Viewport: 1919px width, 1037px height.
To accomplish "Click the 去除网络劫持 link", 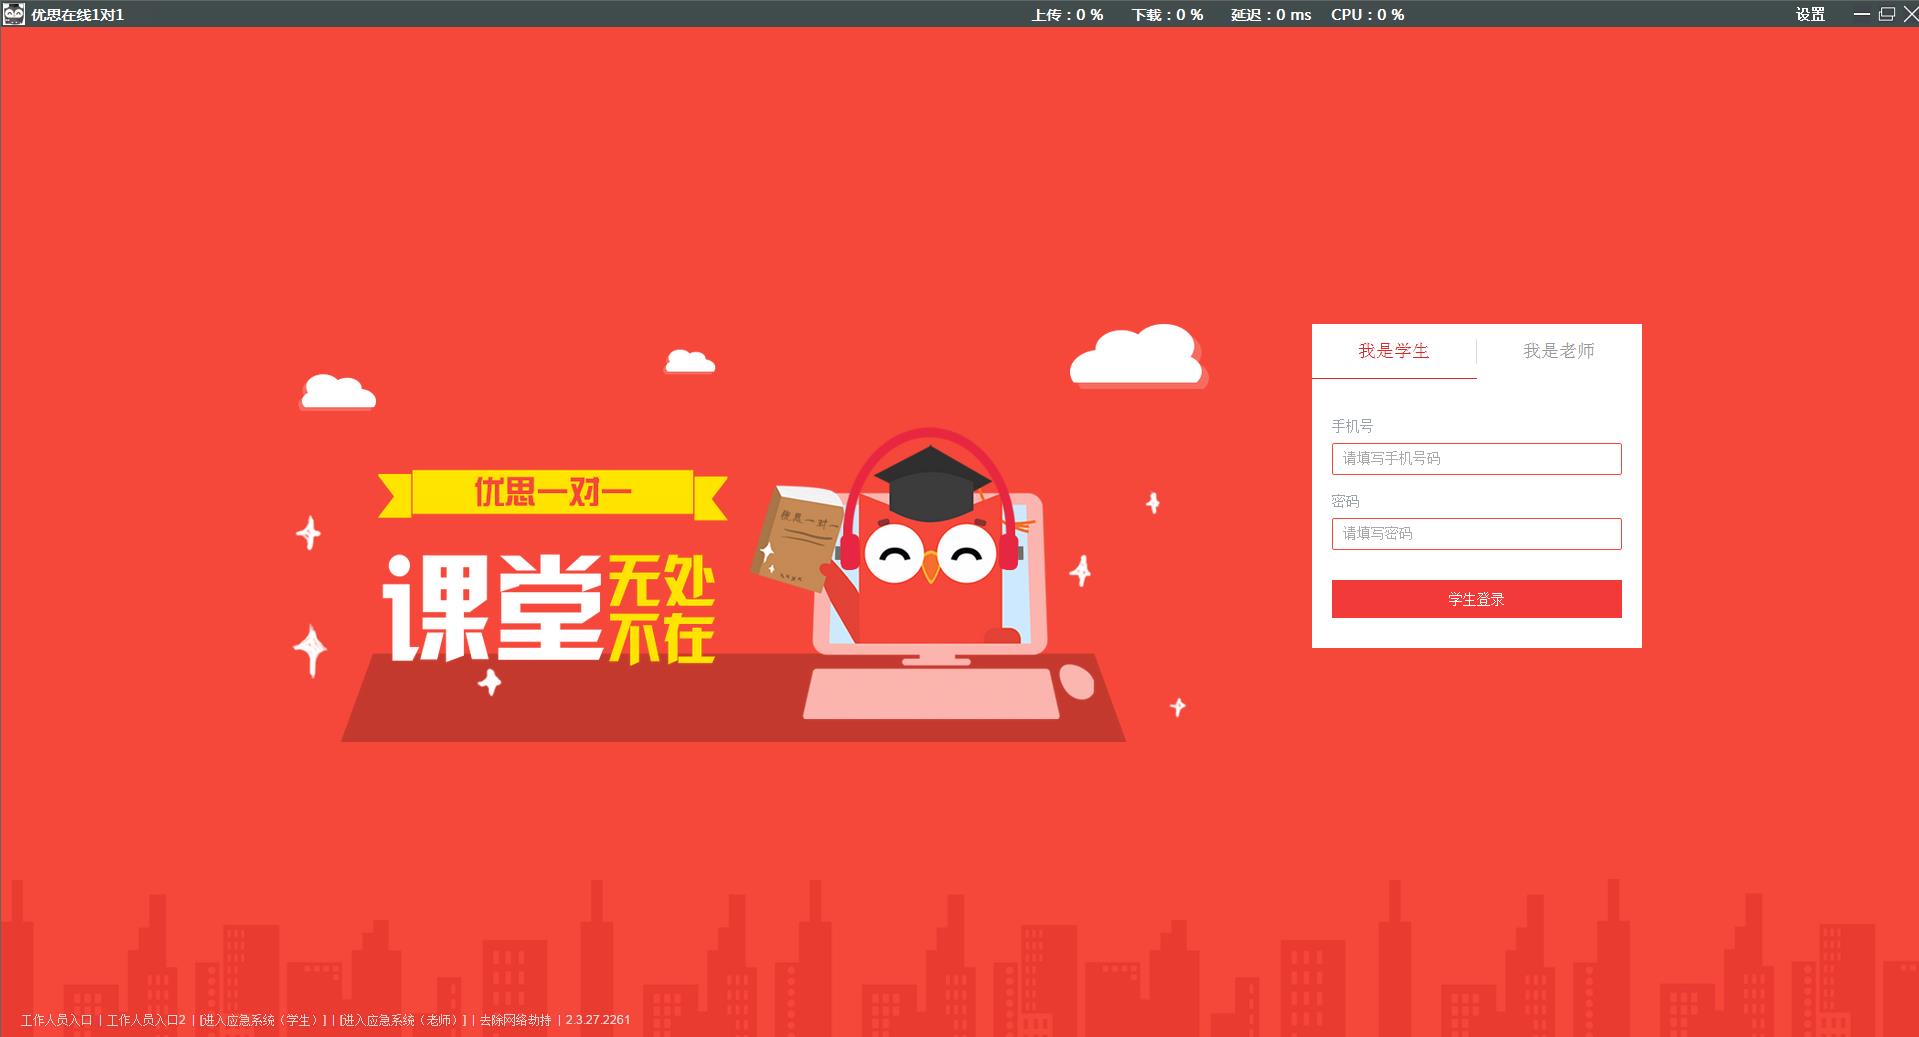I will [x=515, y=1020].
